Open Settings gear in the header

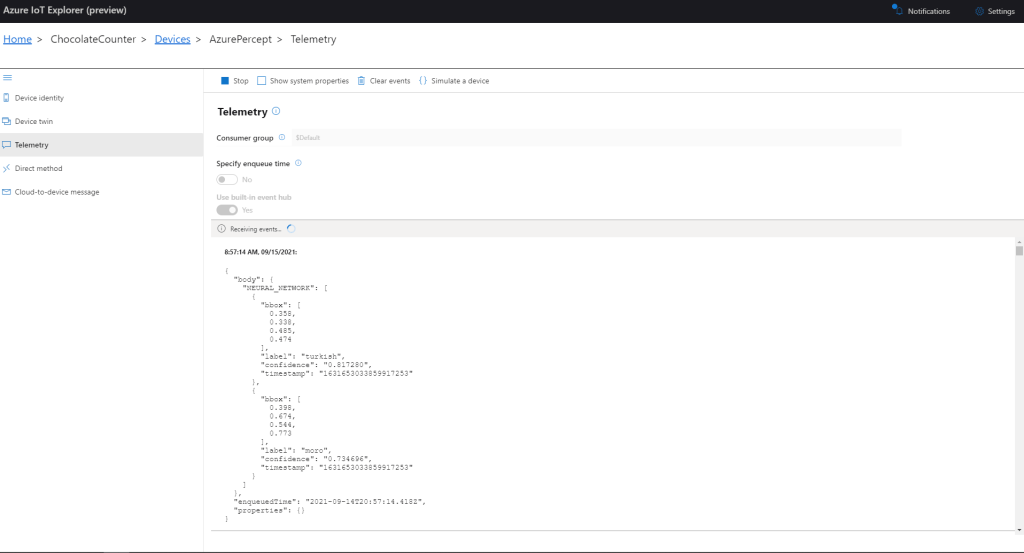coord(979,11)
